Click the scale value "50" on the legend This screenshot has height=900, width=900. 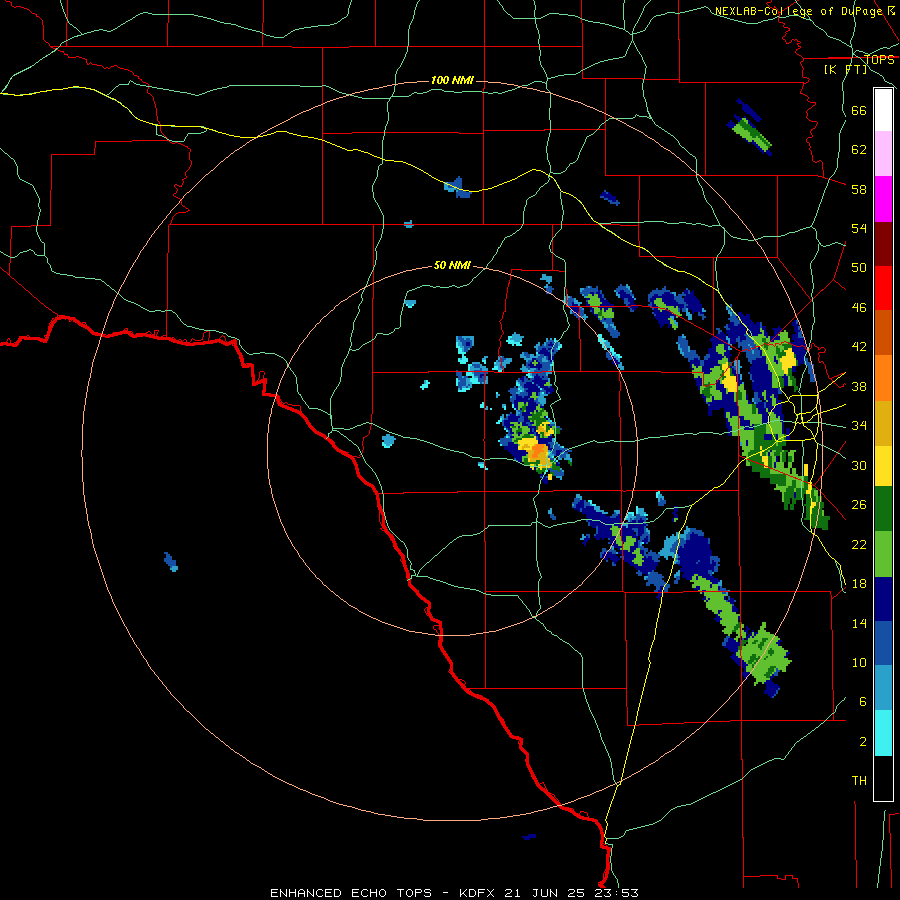[x=859, y=267]
